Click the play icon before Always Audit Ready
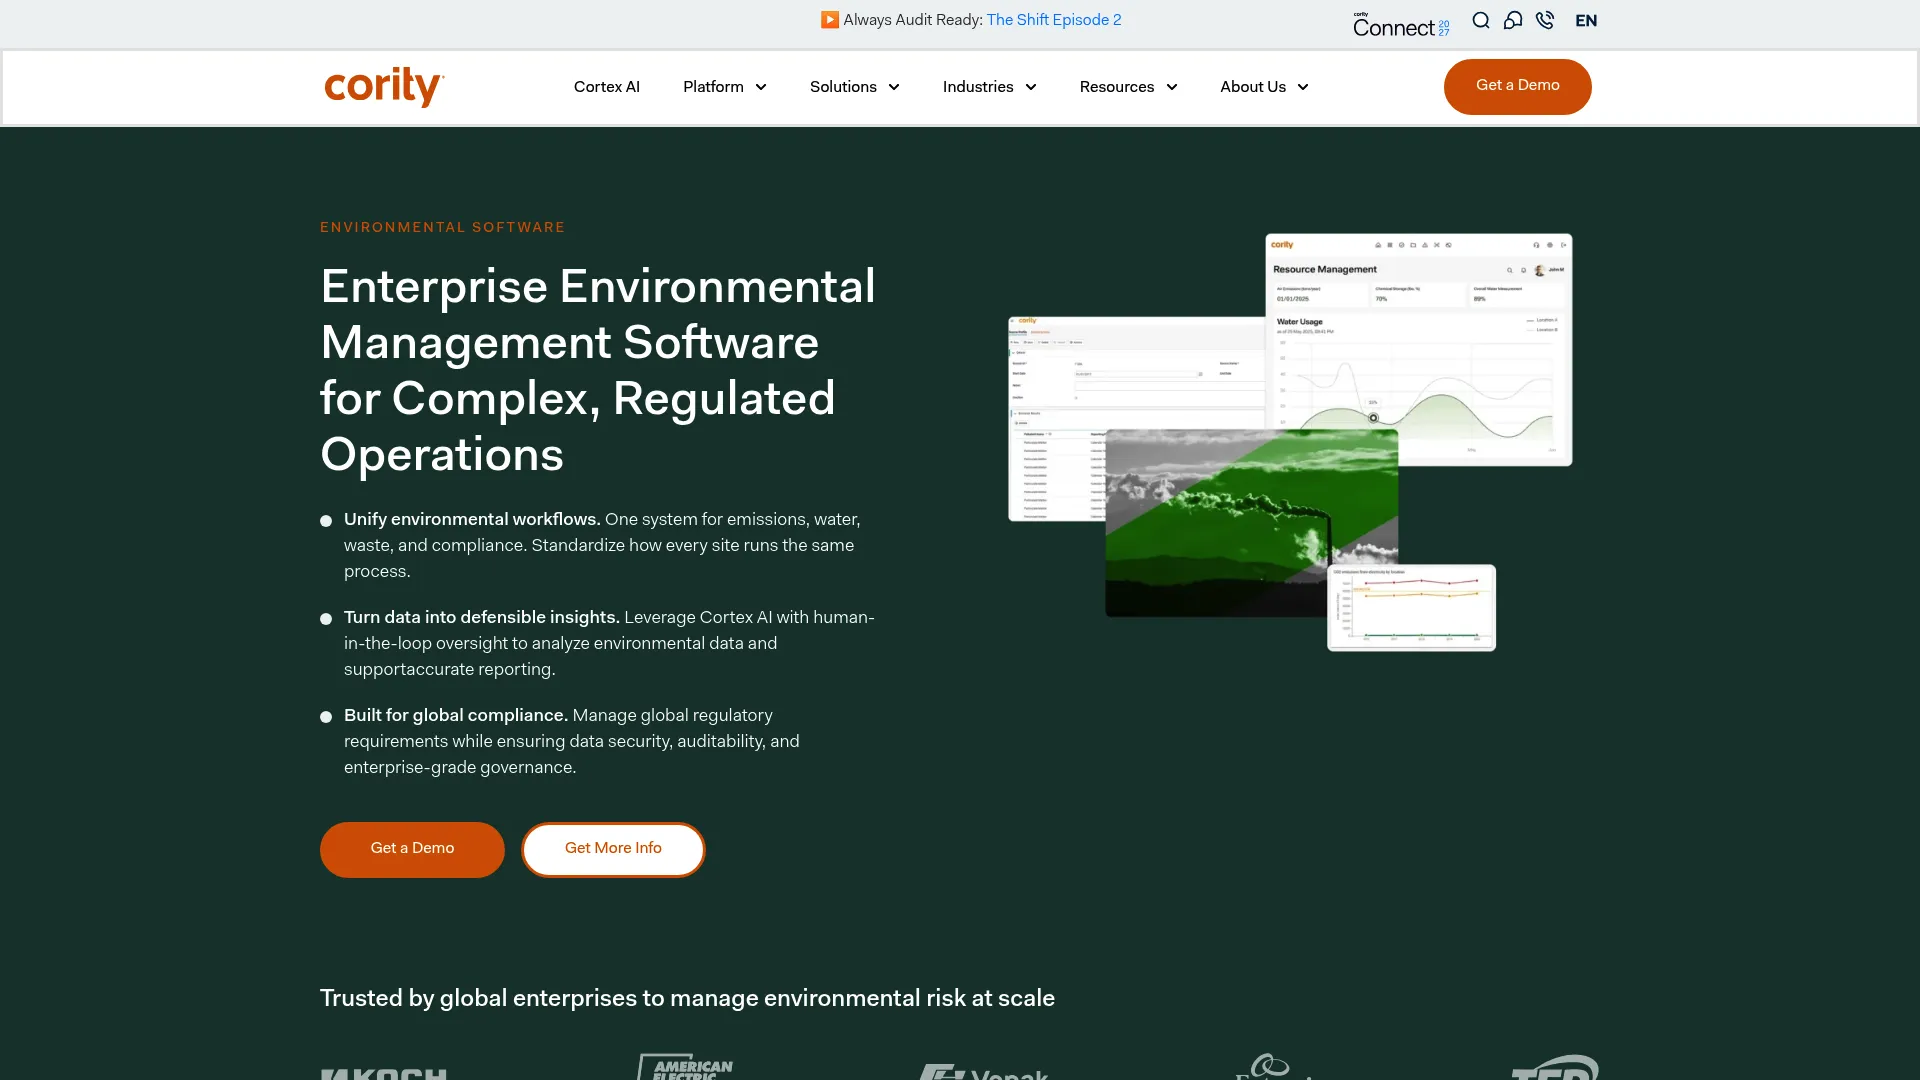This screenshot has height=1080, width=1920. click(830, 20)
